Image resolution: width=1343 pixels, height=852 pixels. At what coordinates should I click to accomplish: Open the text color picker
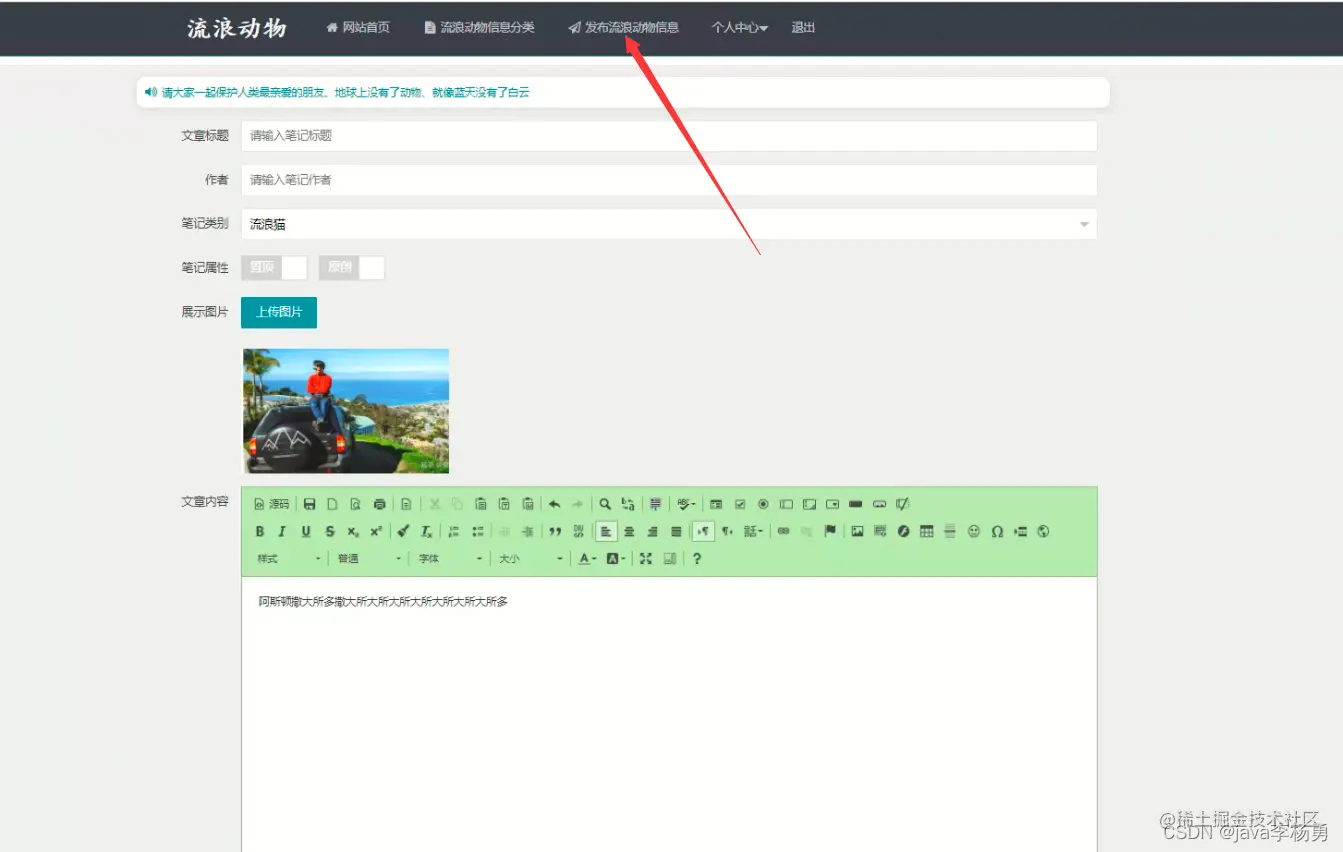[x=587, y=559]
